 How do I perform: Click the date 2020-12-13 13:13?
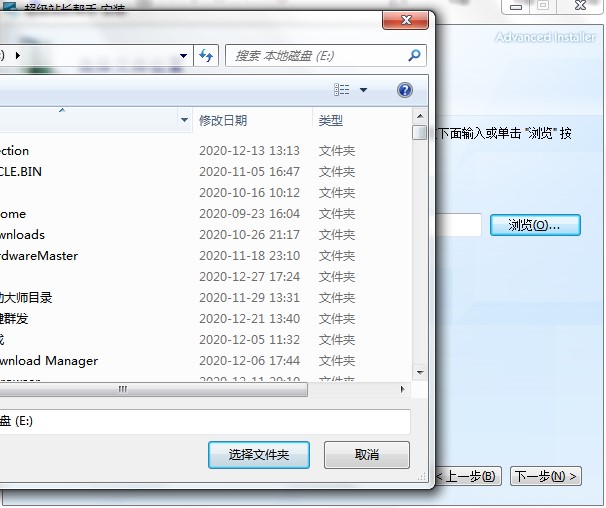click(x=249, y=150)
